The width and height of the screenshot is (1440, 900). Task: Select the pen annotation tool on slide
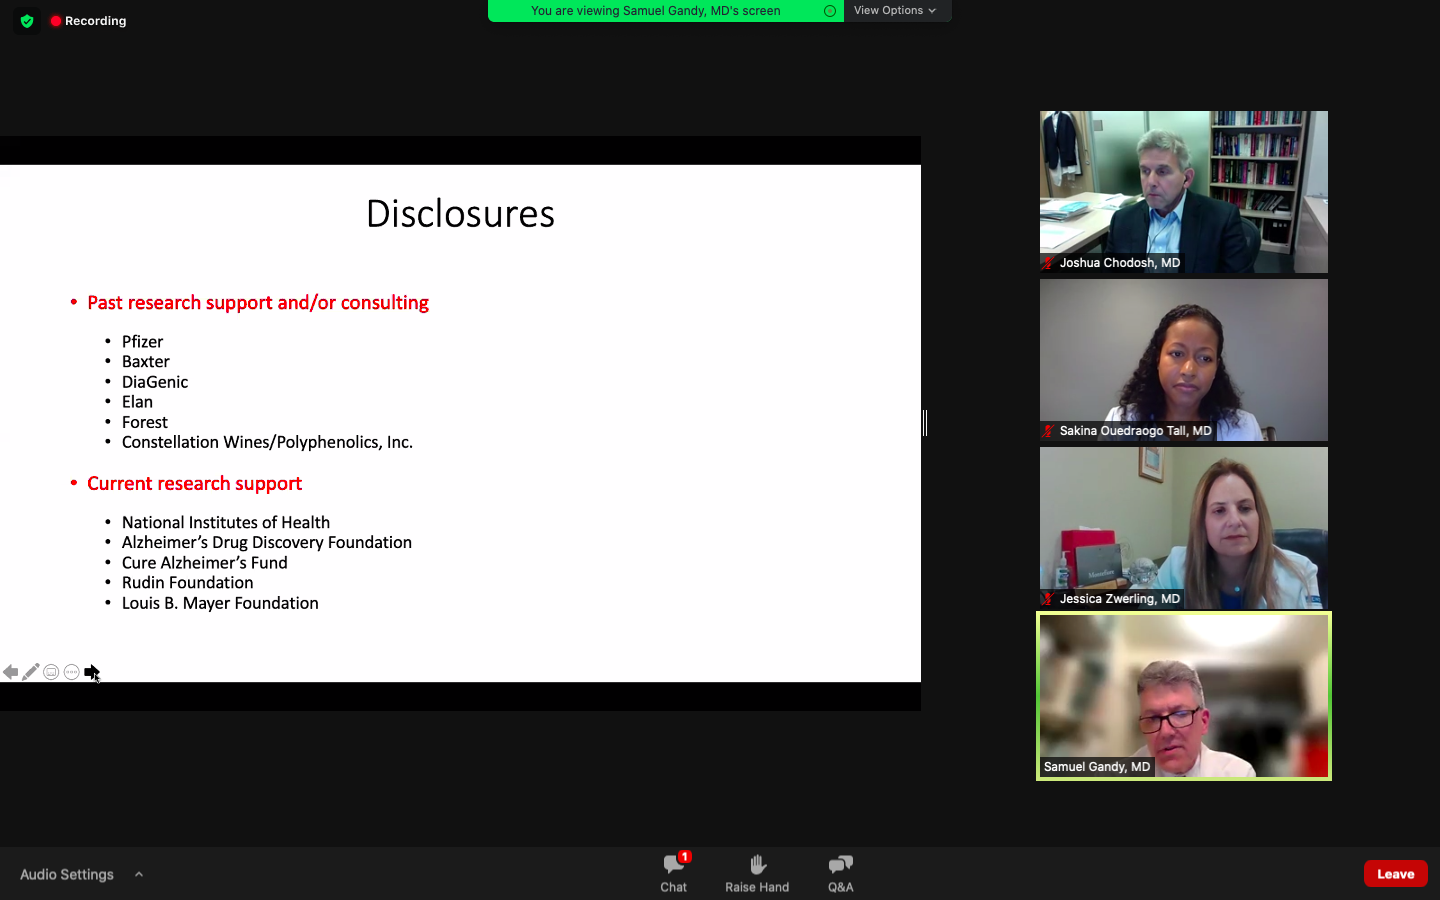(31, 672)
